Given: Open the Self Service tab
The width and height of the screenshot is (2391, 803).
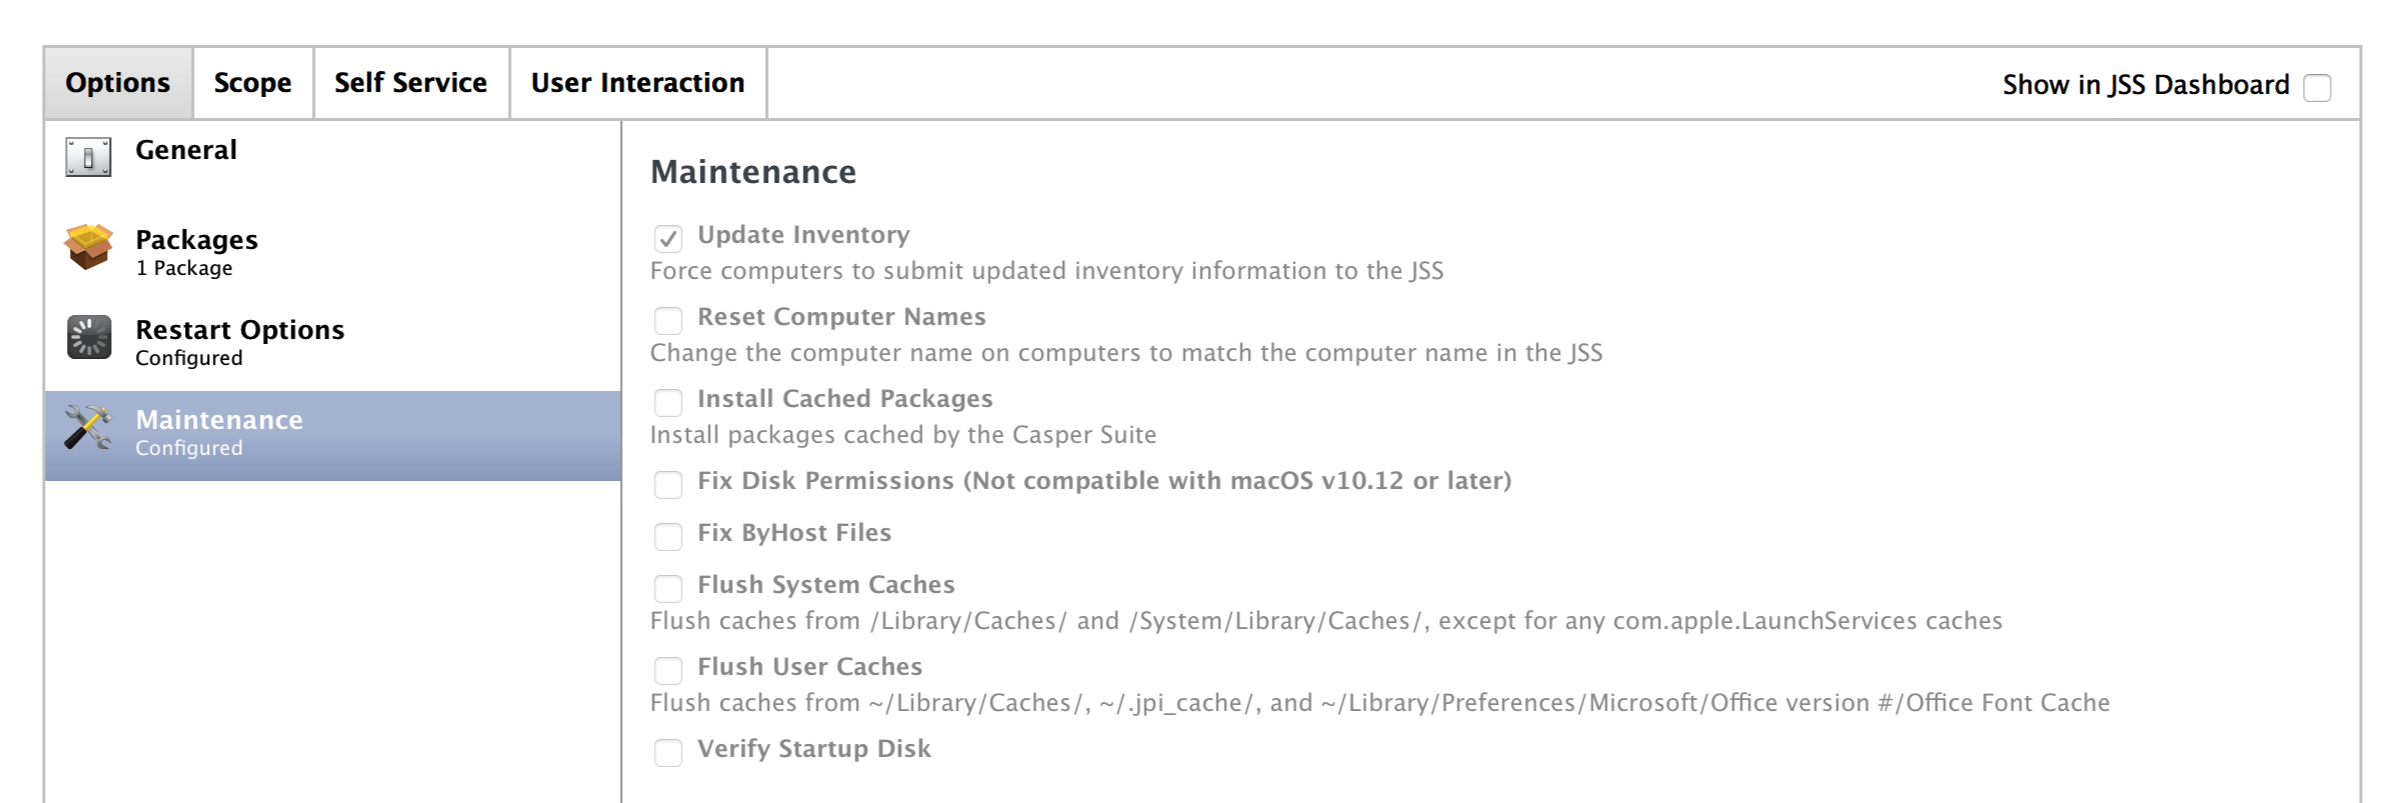Looking at the screenshot, I should [x=411, y=83].
